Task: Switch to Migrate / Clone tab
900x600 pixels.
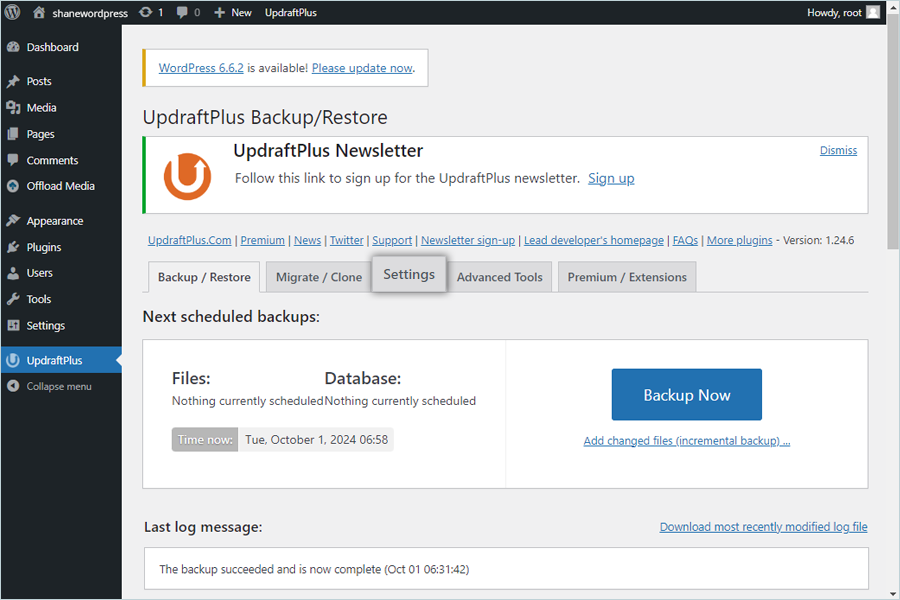Action: click(319, 277)
